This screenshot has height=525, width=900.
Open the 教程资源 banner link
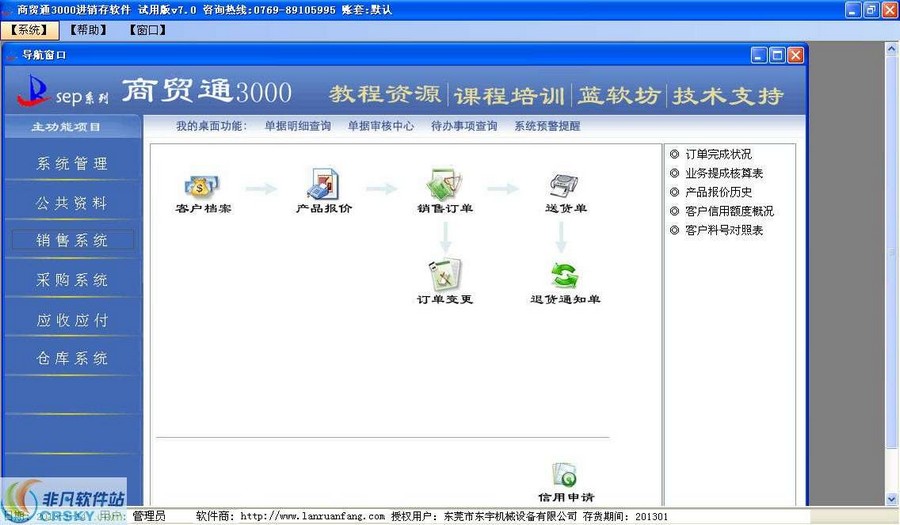pyautogui.click(x=385, y=94)
